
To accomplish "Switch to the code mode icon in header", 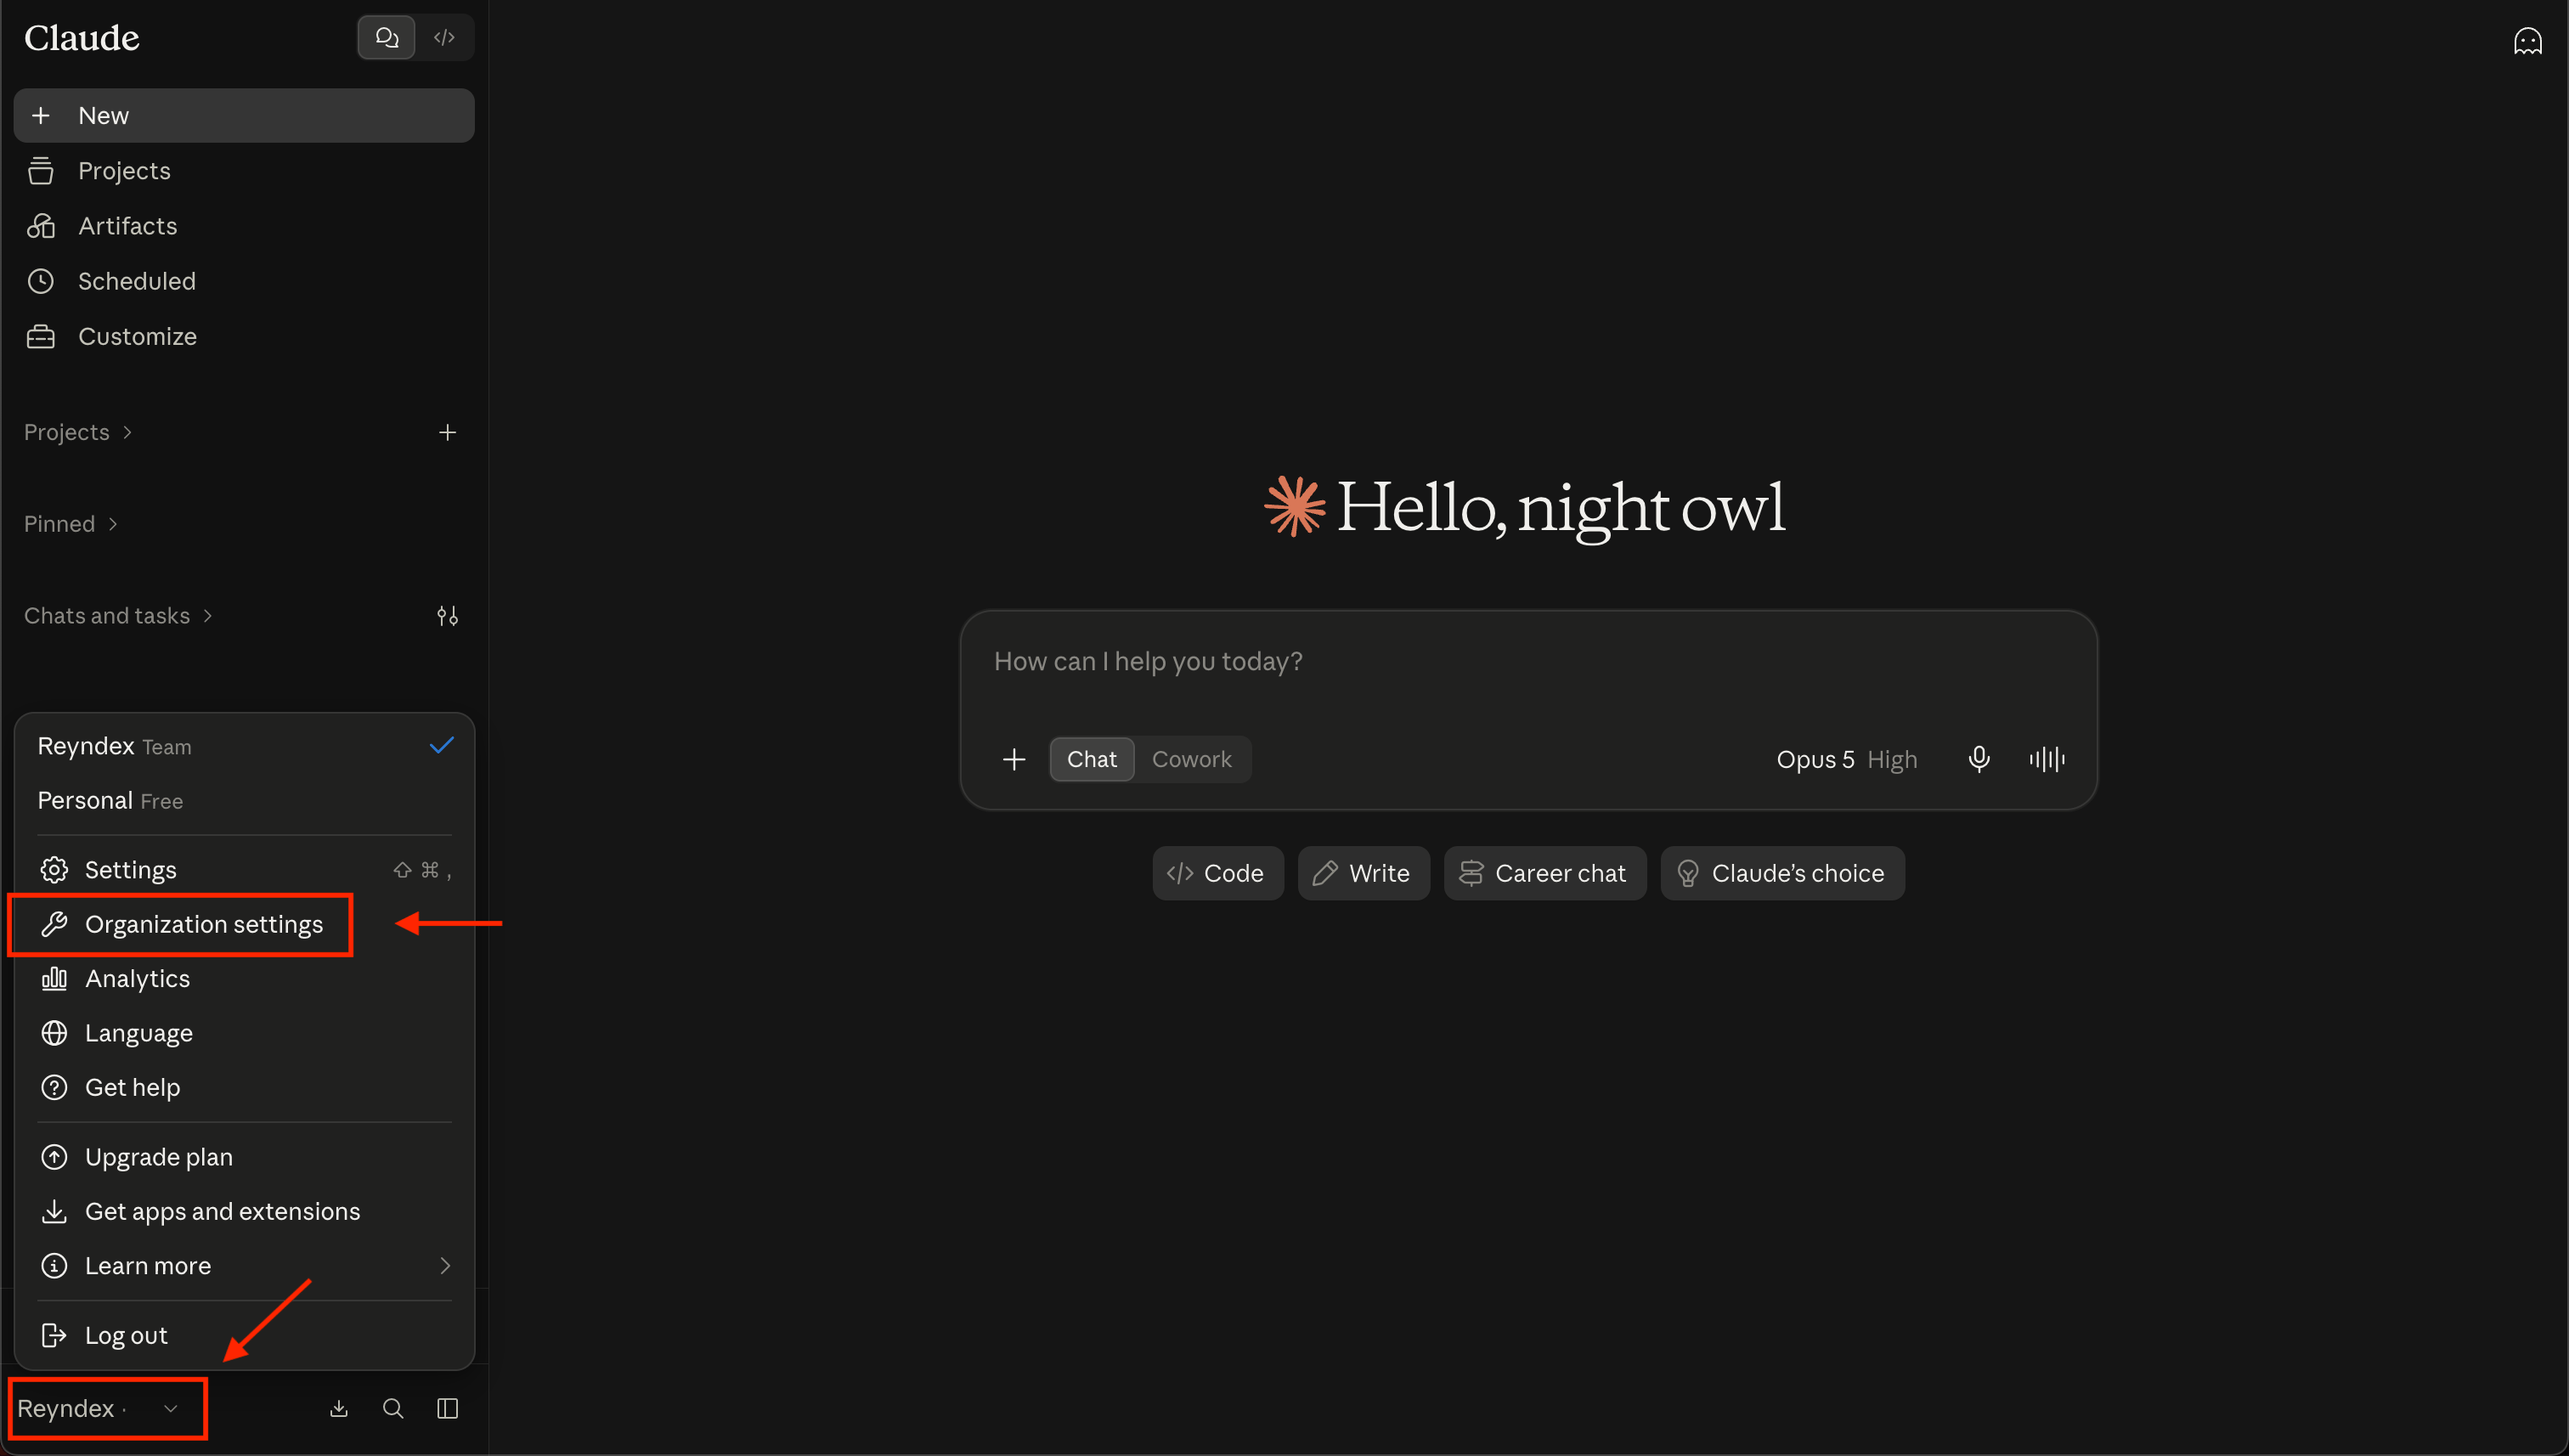I will (445, 38).
